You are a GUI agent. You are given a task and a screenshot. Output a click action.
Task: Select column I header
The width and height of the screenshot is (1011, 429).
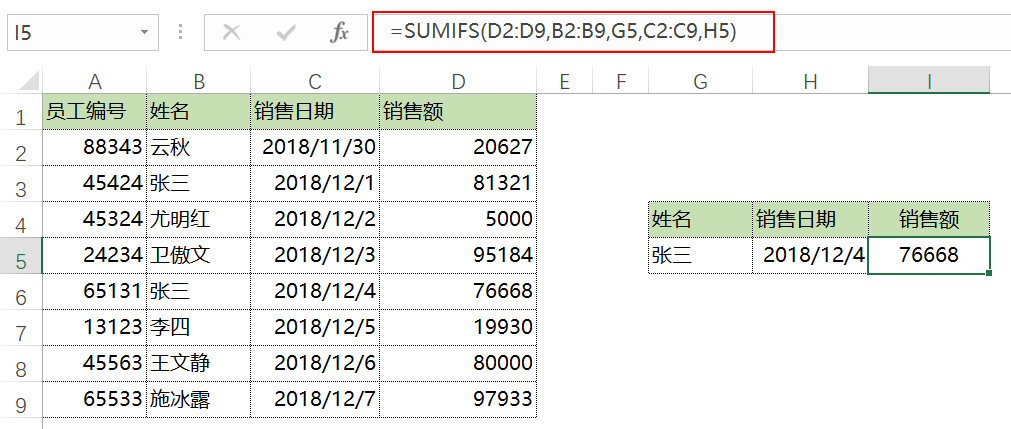point(929,81)
